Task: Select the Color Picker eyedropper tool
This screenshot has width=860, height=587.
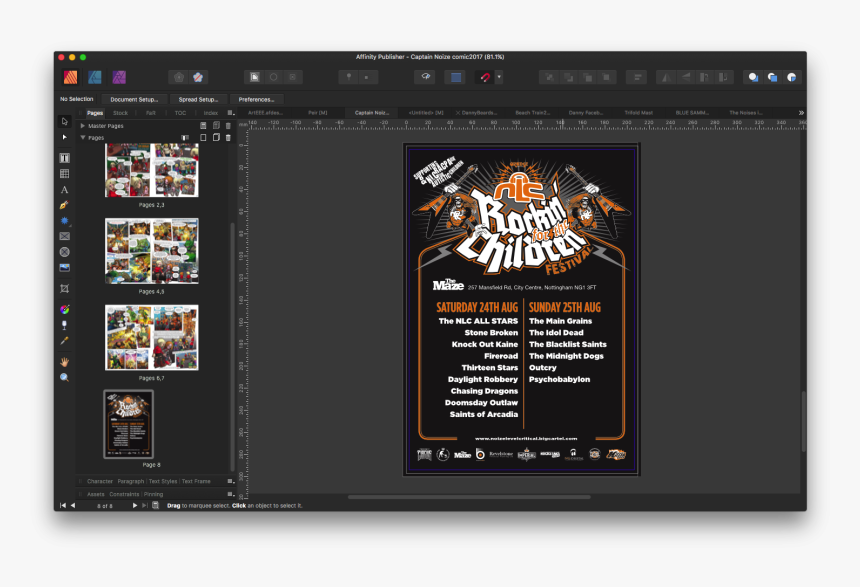Action: [64, 341]
